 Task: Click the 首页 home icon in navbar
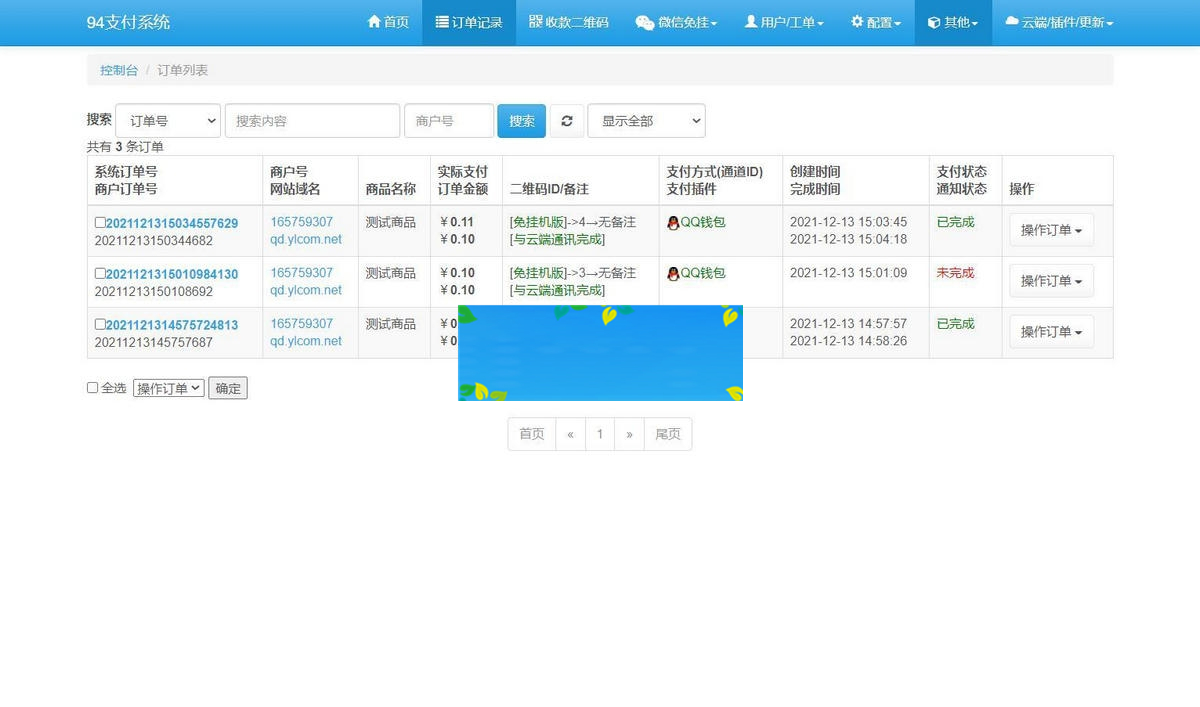[375, 22]
